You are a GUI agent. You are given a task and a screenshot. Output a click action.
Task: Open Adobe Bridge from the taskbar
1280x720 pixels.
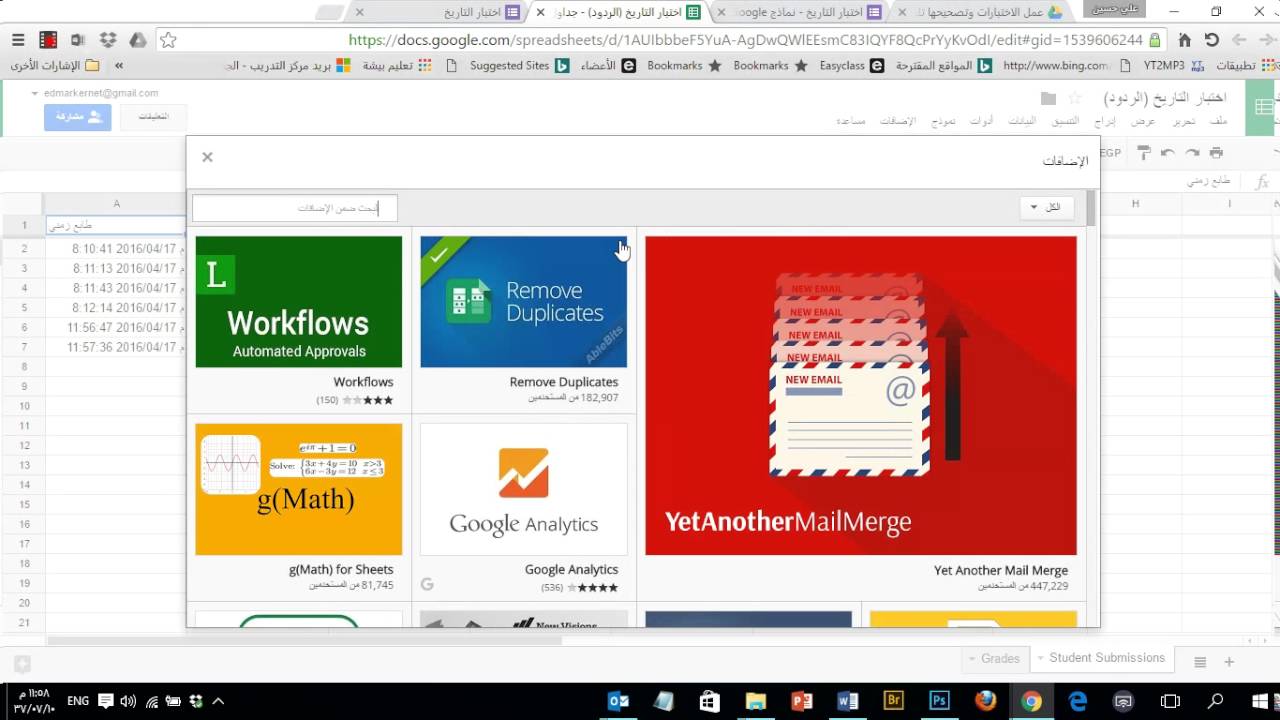[893, 701]
